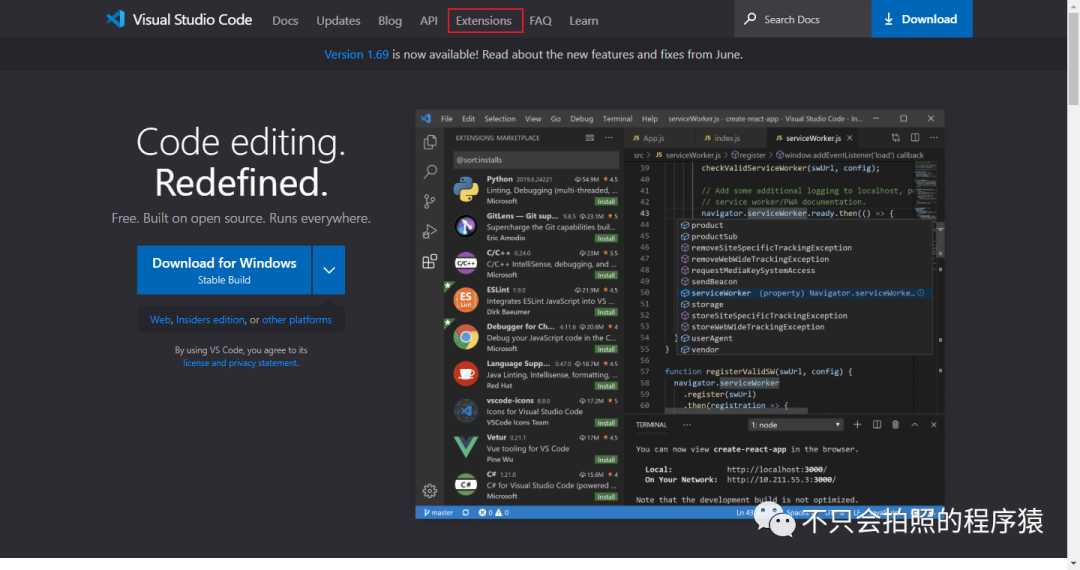Maximize terminal panel with the up chevron
The image size is (1080, 570).
coord(915,425)
